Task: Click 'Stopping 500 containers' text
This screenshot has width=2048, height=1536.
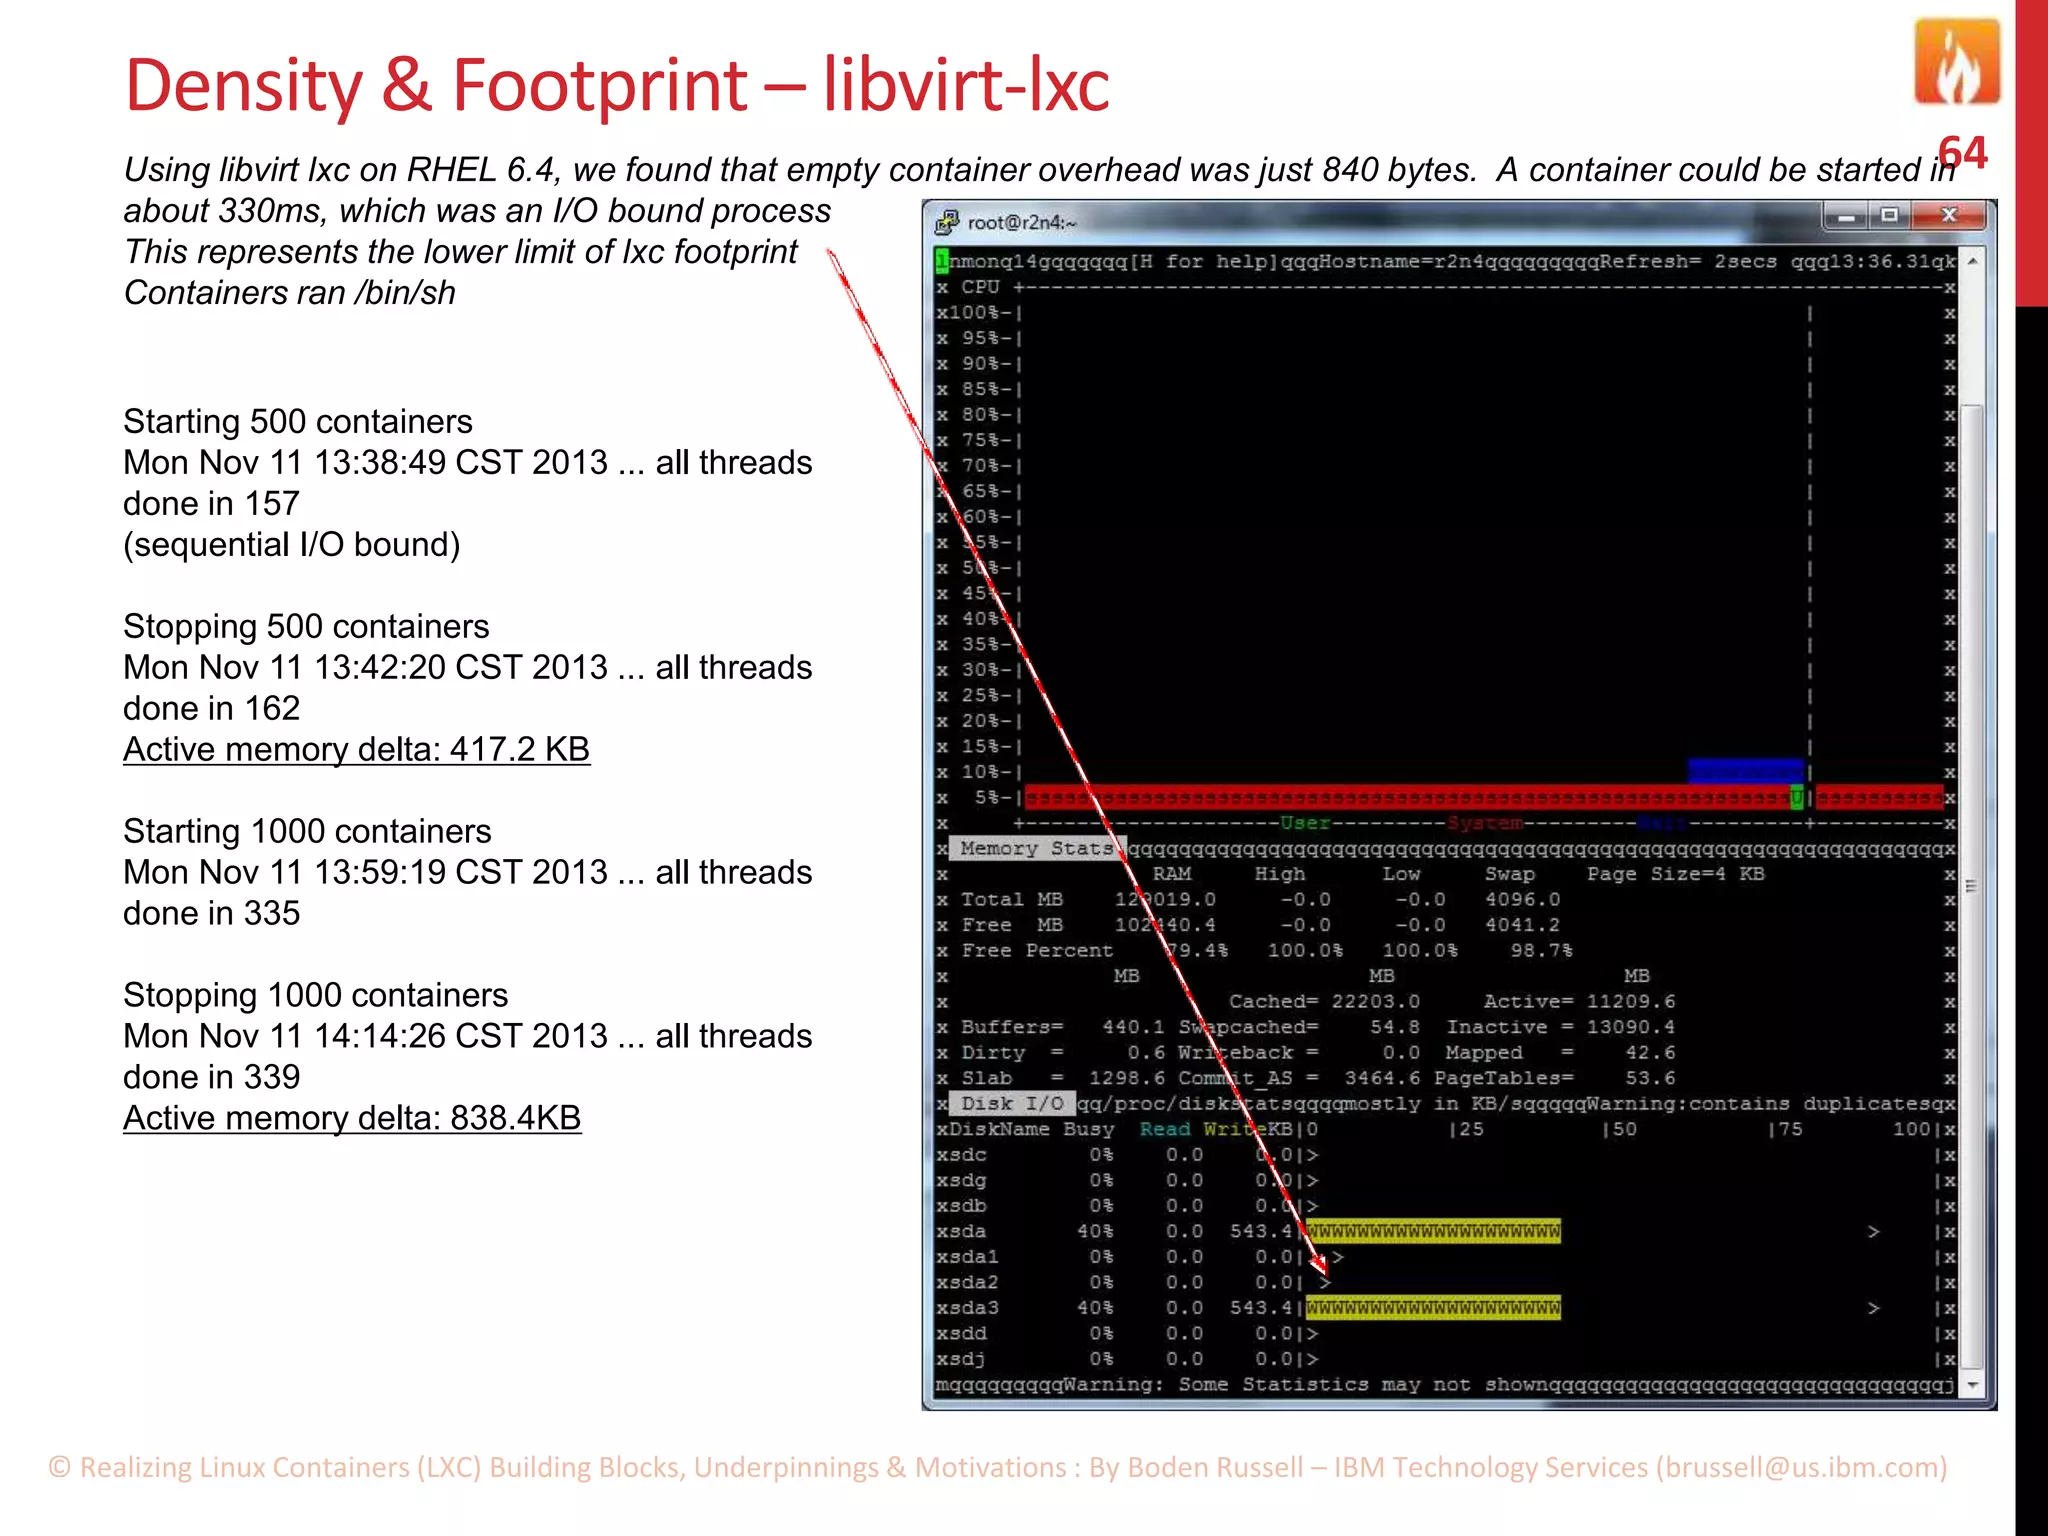Action: click(306, 627)
